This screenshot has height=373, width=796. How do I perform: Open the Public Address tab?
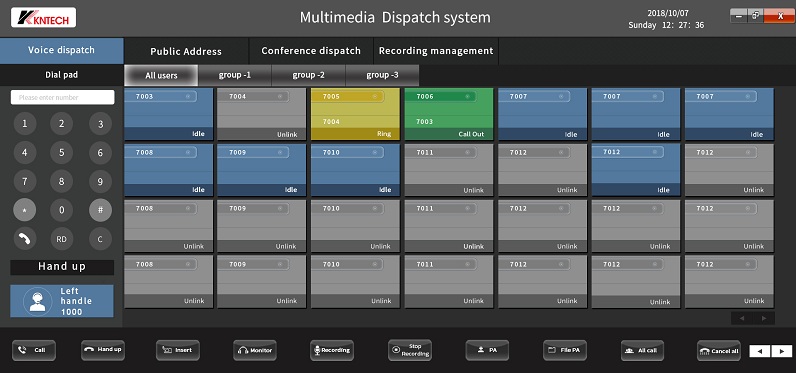point(186,51)
